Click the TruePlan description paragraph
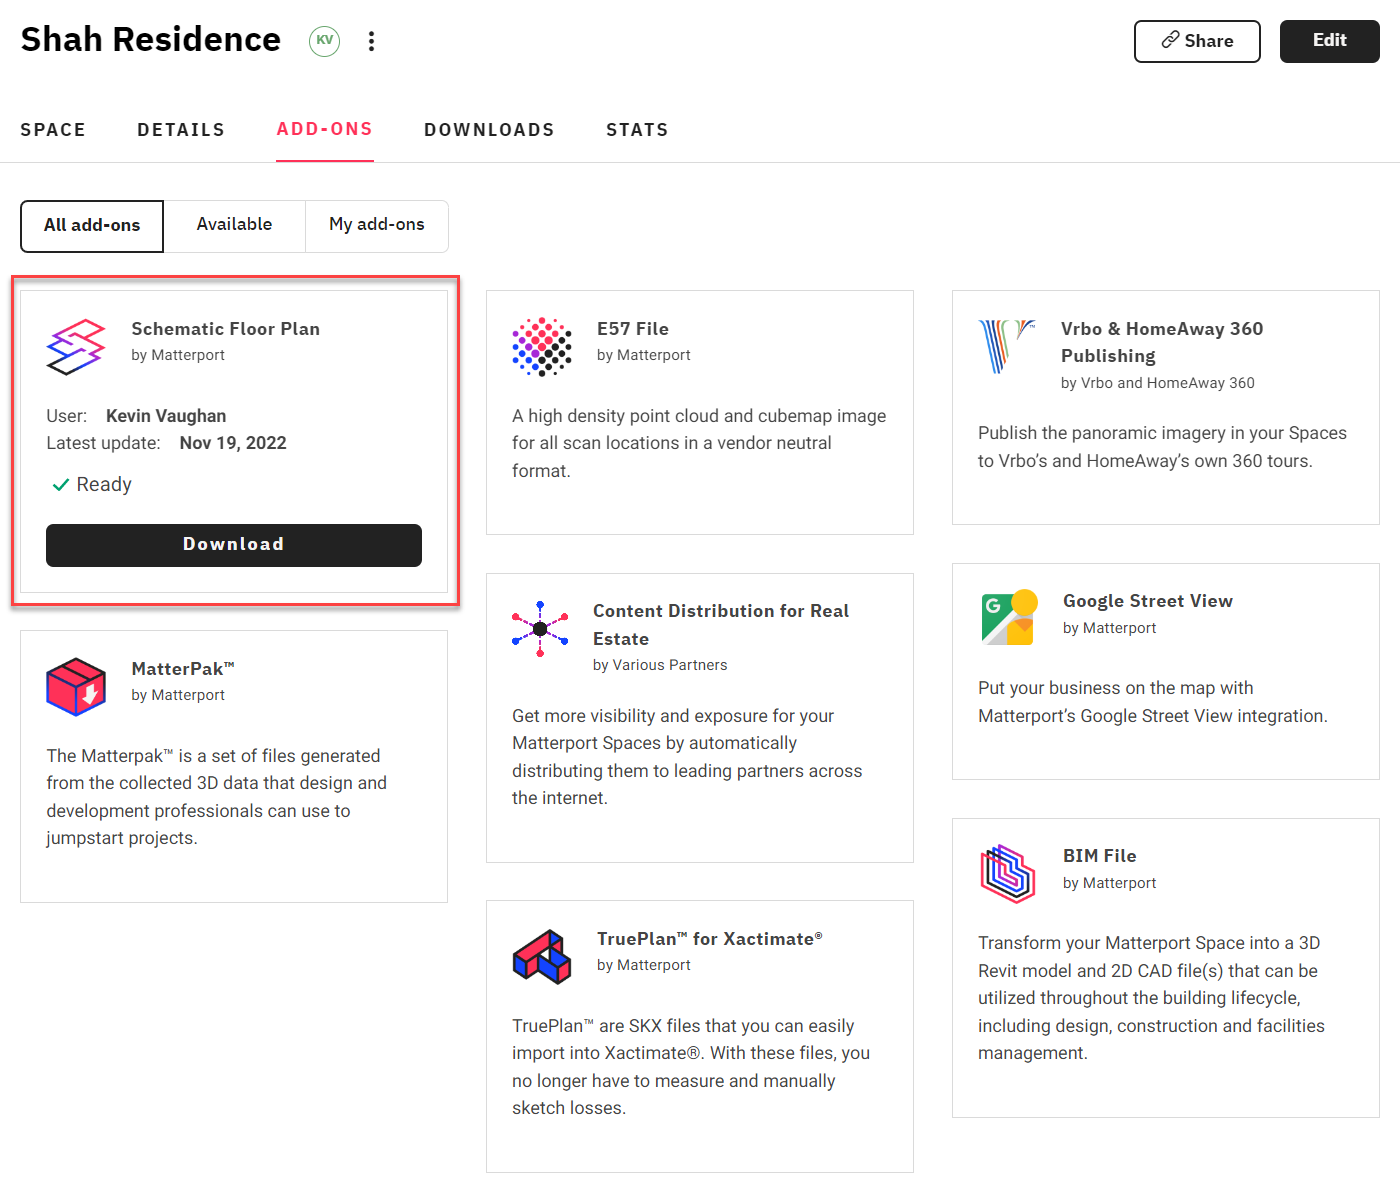 coord(691,1067)
